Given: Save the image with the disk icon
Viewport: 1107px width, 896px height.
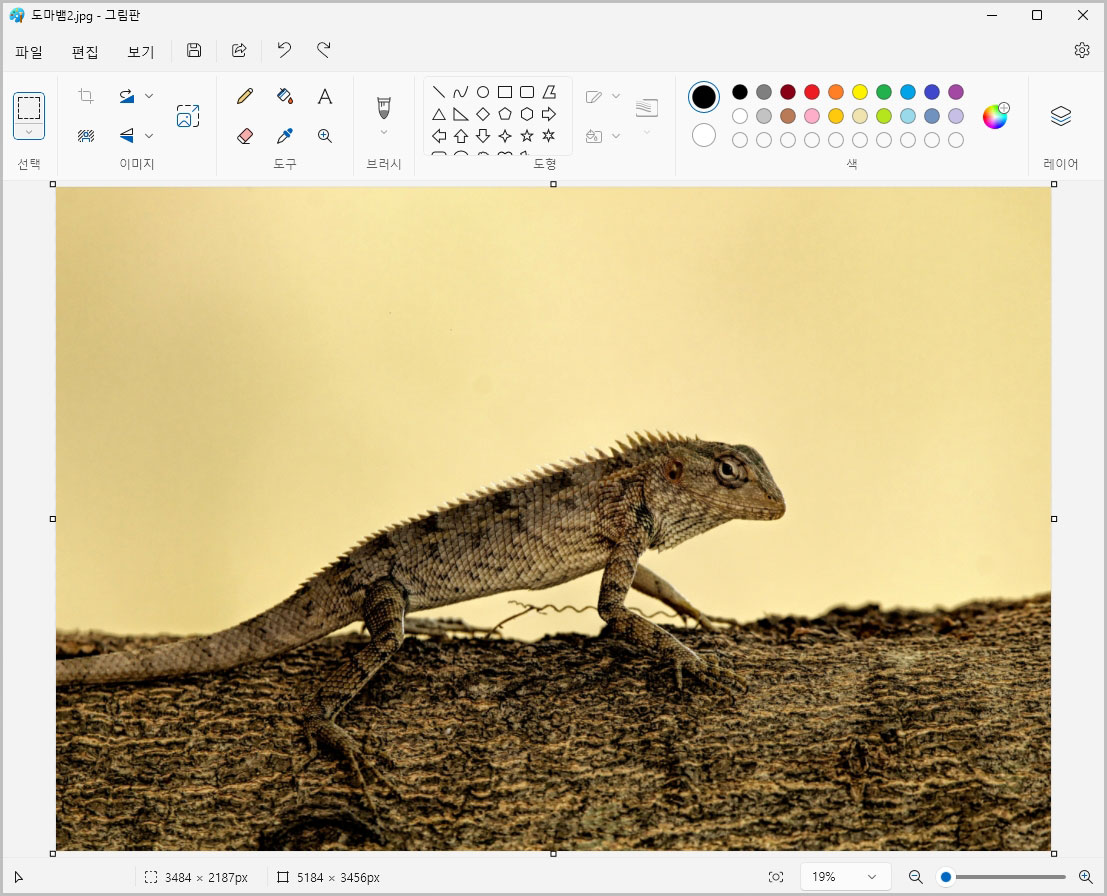Looking at the screenshot, I should click(193, 50).
